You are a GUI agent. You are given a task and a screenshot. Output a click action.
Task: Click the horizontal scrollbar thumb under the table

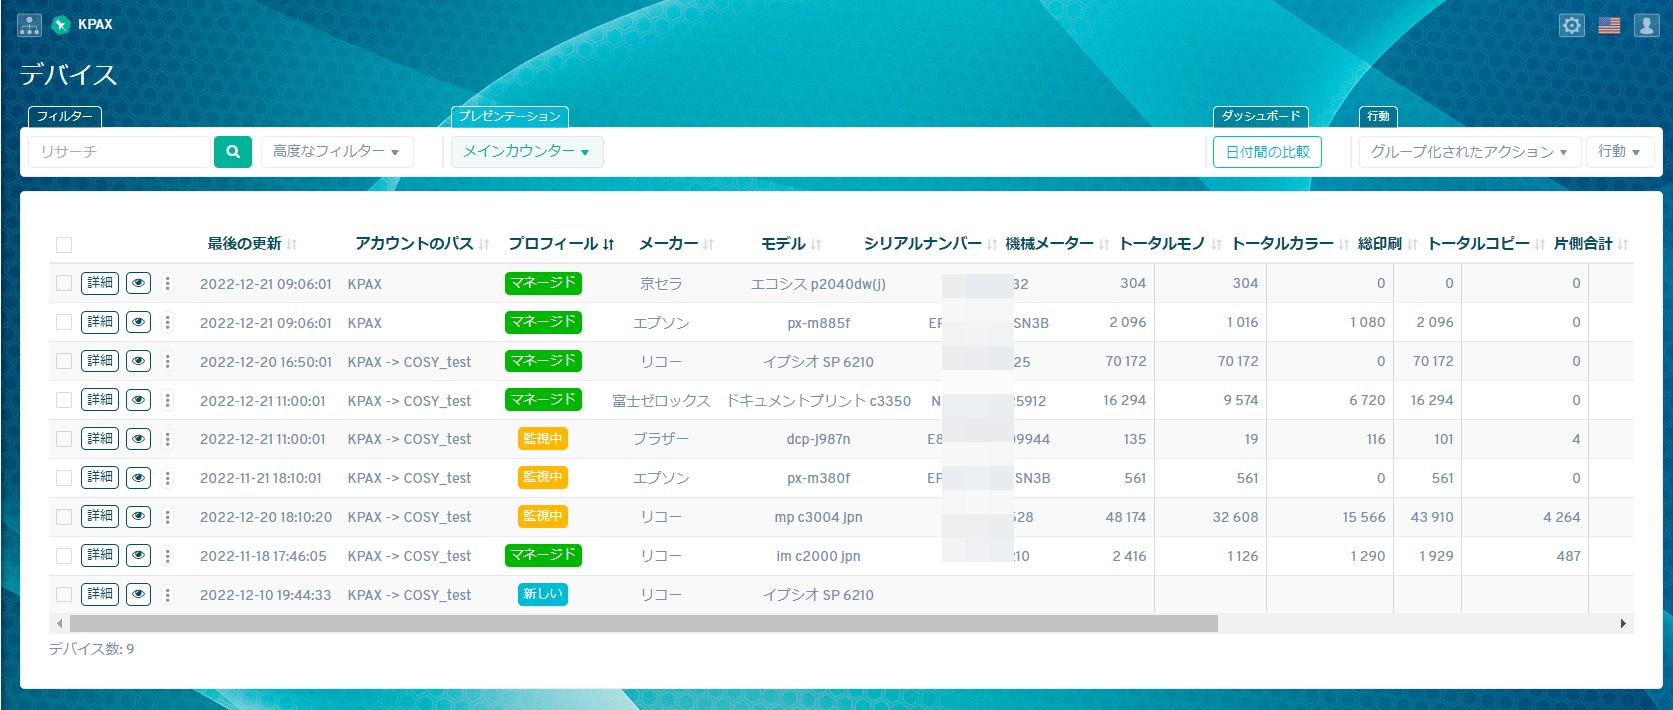643,624
